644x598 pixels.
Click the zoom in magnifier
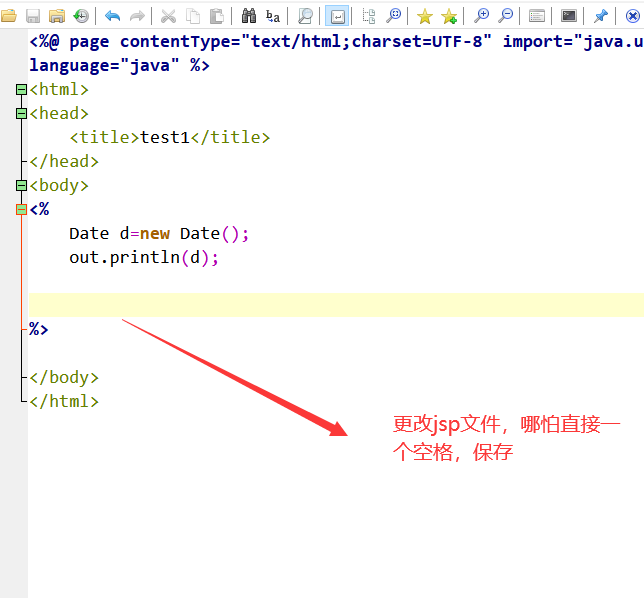tap(481, 16)
